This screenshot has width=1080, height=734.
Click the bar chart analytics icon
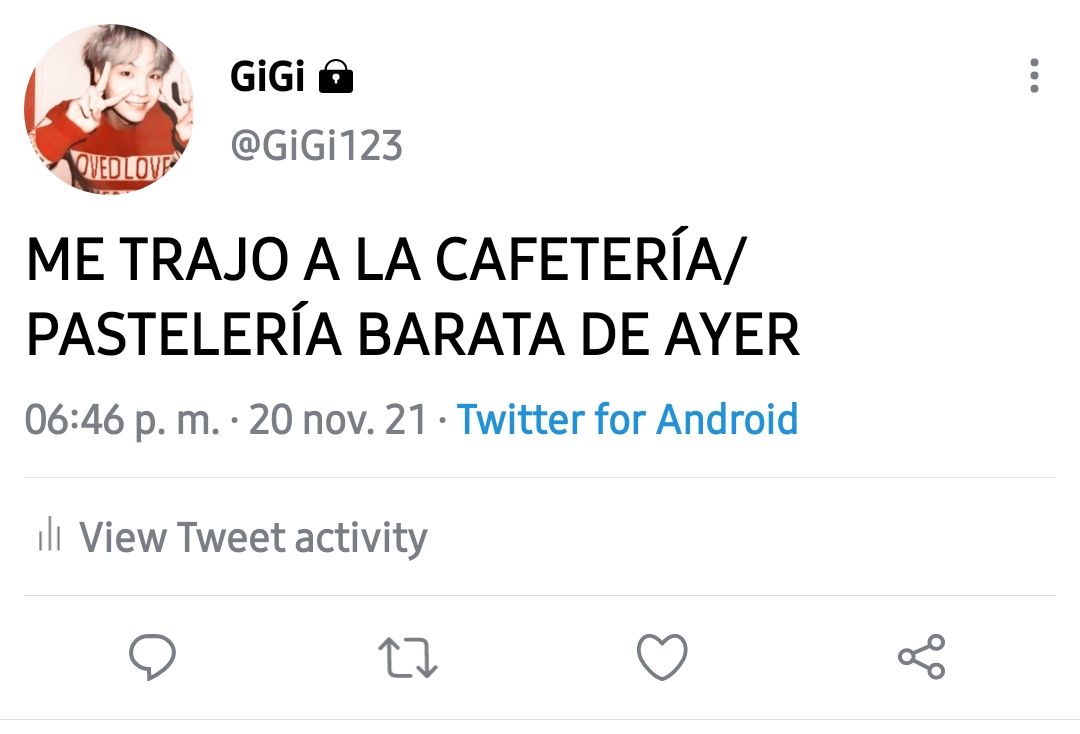[50, 535]
